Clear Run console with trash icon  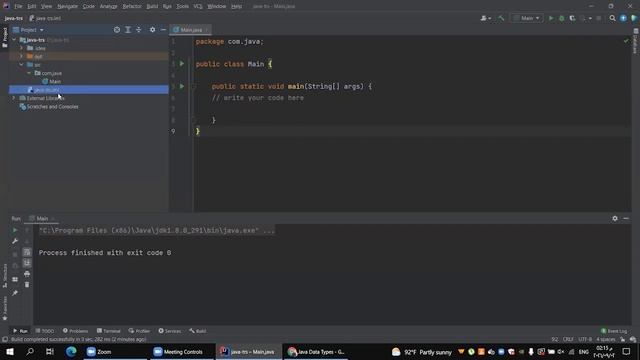pos(27,284)
